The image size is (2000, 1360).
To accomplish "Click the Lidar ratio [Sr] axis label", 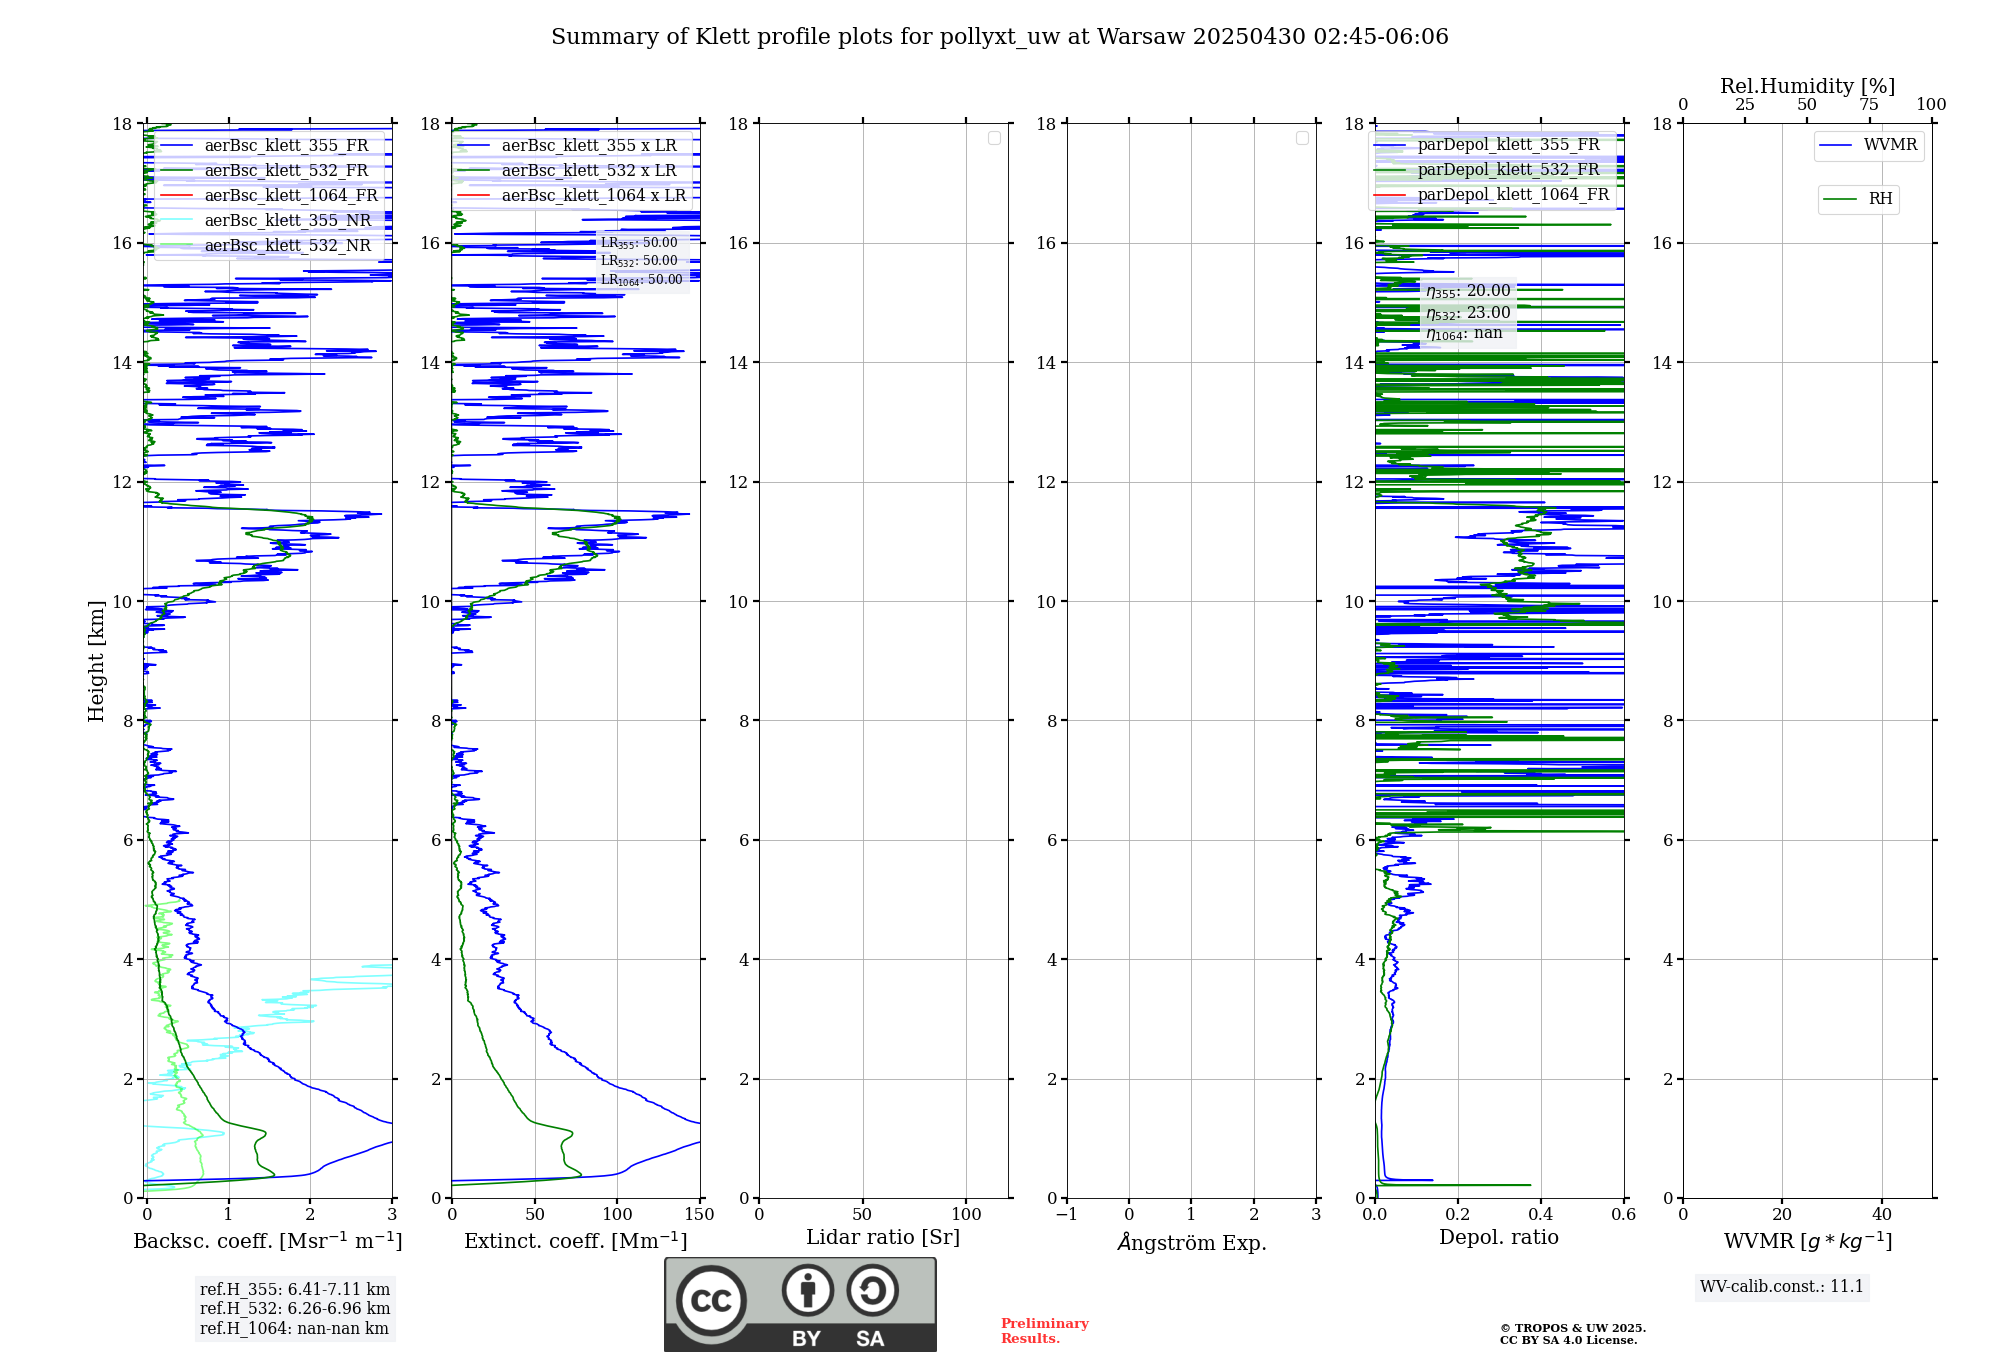I will click(x=883, y=1238).
